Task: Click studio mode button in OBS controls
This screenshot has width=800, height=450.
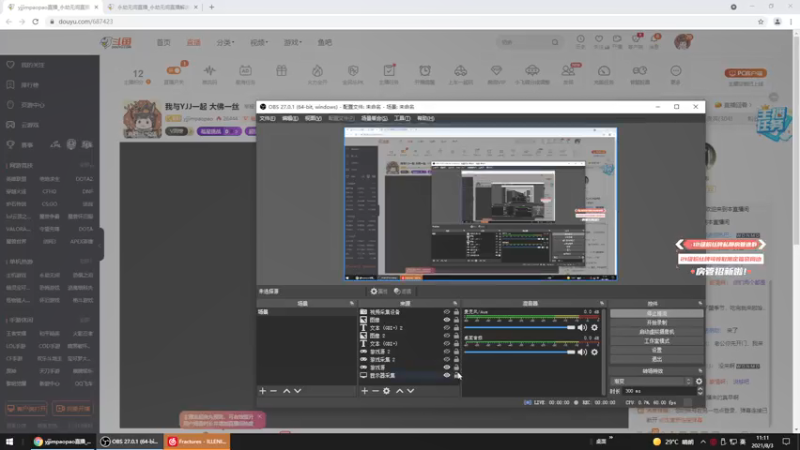Action: coord(657,341)
